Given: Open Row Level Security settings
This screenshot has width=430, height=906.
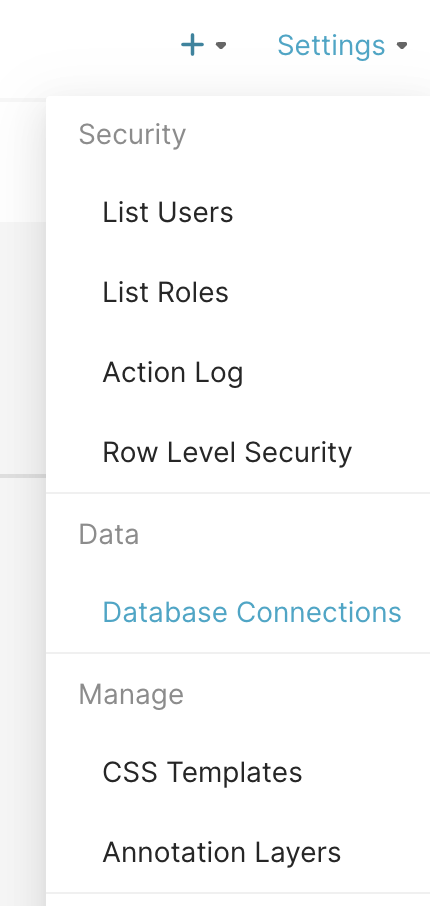Looking at the screenshot, I should pos(227,452).
